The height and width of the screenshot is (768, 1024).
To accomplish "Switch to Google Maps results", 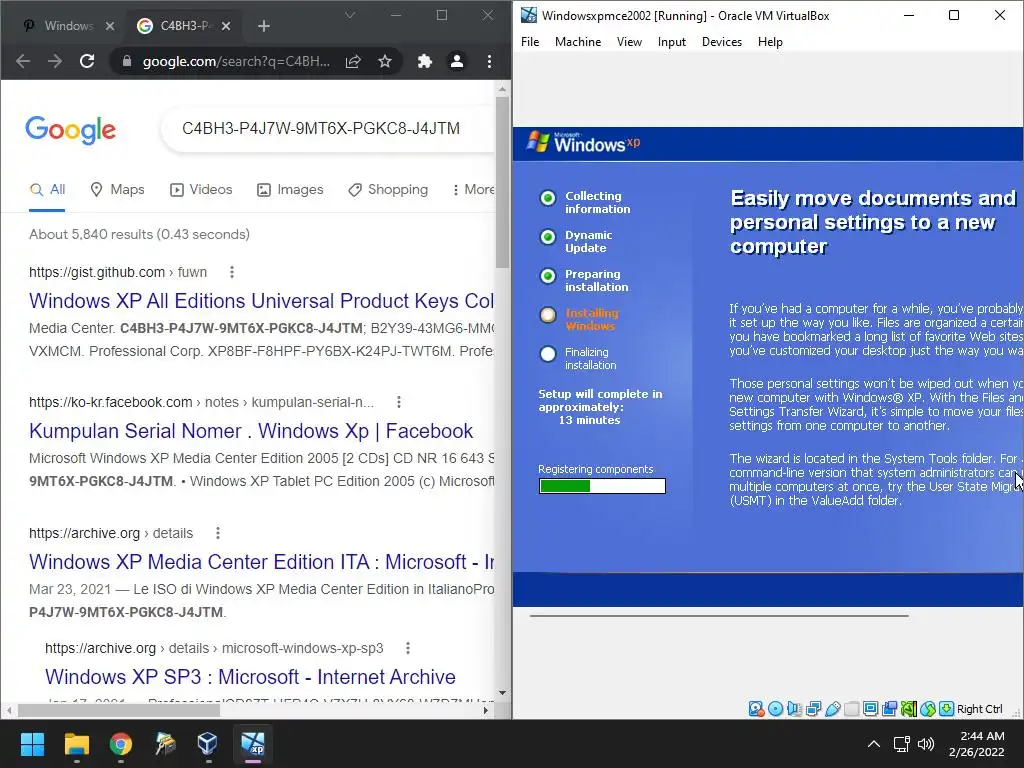I will [118, 189].
